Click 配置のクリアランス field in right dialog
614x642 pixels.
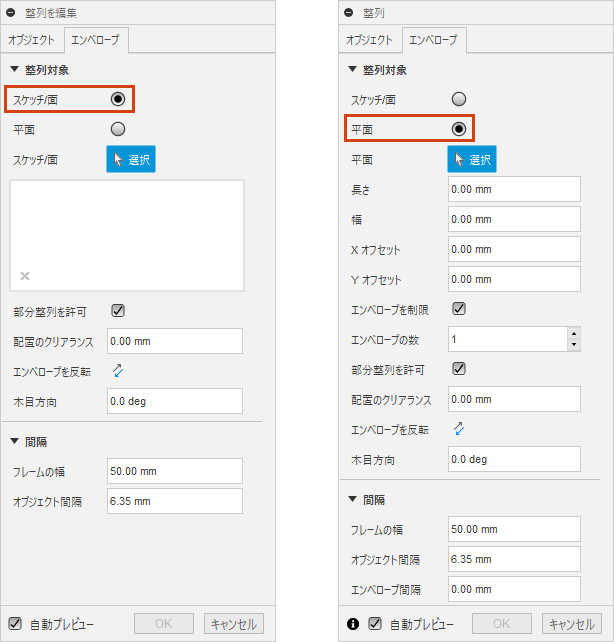coord(514,399)
